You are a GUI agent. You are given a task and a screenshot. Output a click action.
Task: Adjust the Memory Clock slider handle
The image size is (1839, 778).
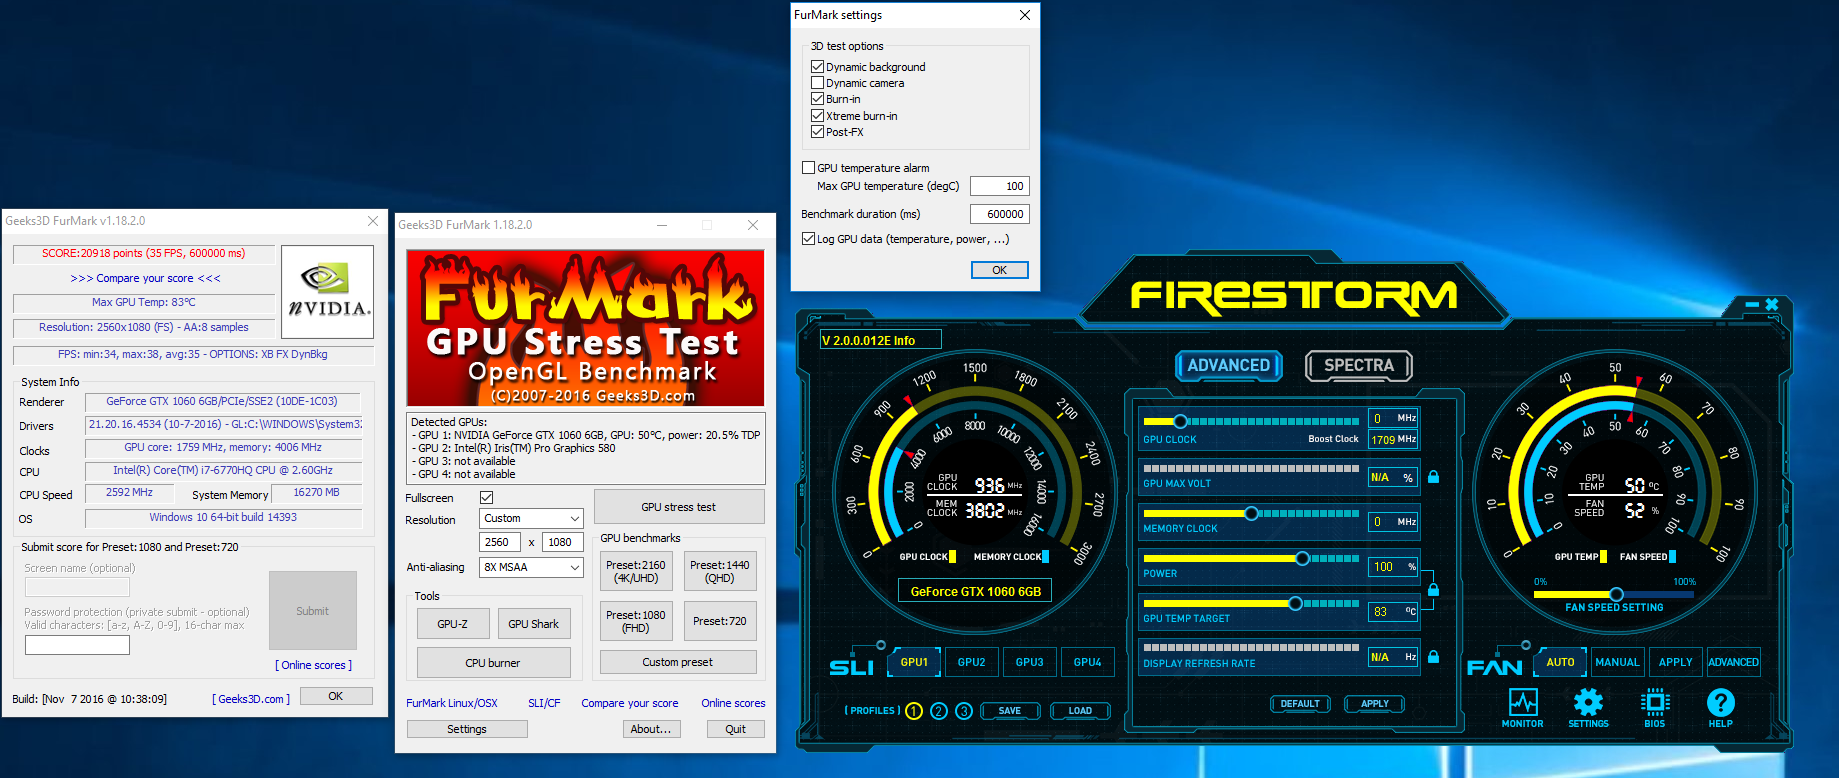click(1251, 513)
